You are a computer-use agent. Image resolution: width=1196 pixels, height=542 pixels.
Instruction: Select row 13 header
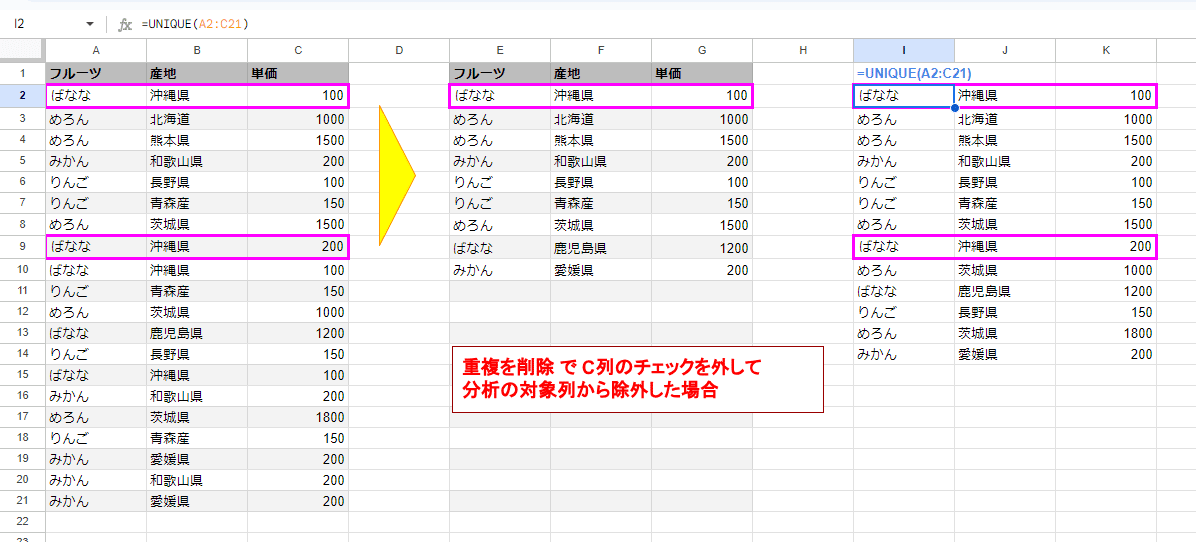[23, 333]
